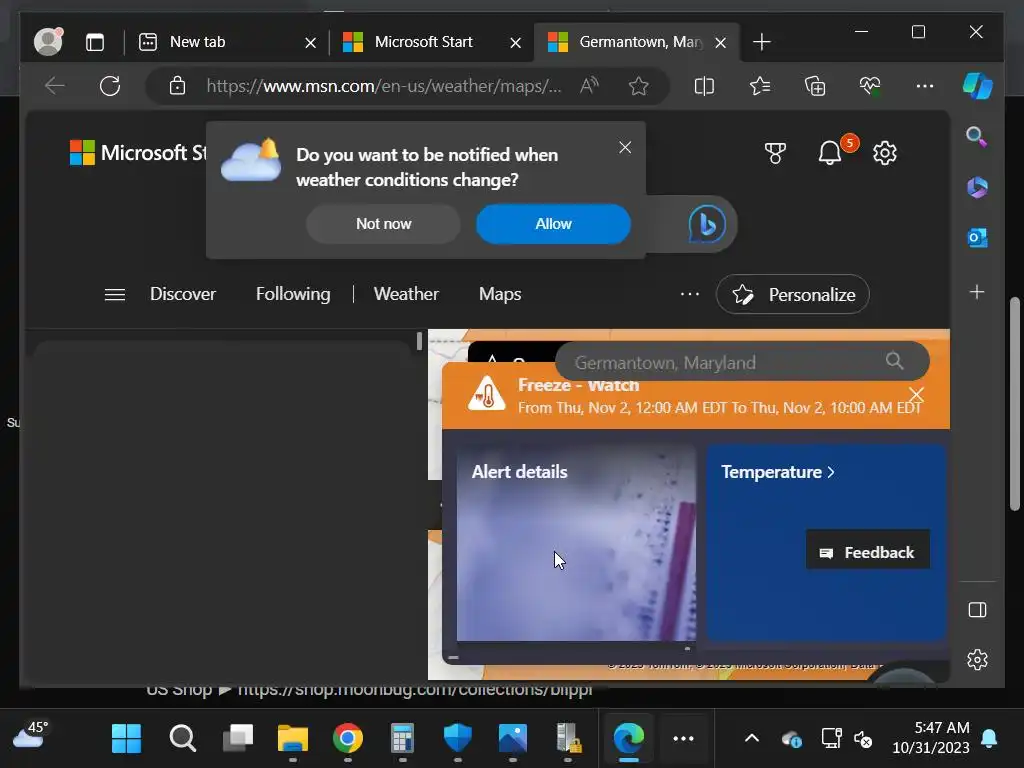
Task: Open Copilot sidebar icon
Action: tap(978, 86)
